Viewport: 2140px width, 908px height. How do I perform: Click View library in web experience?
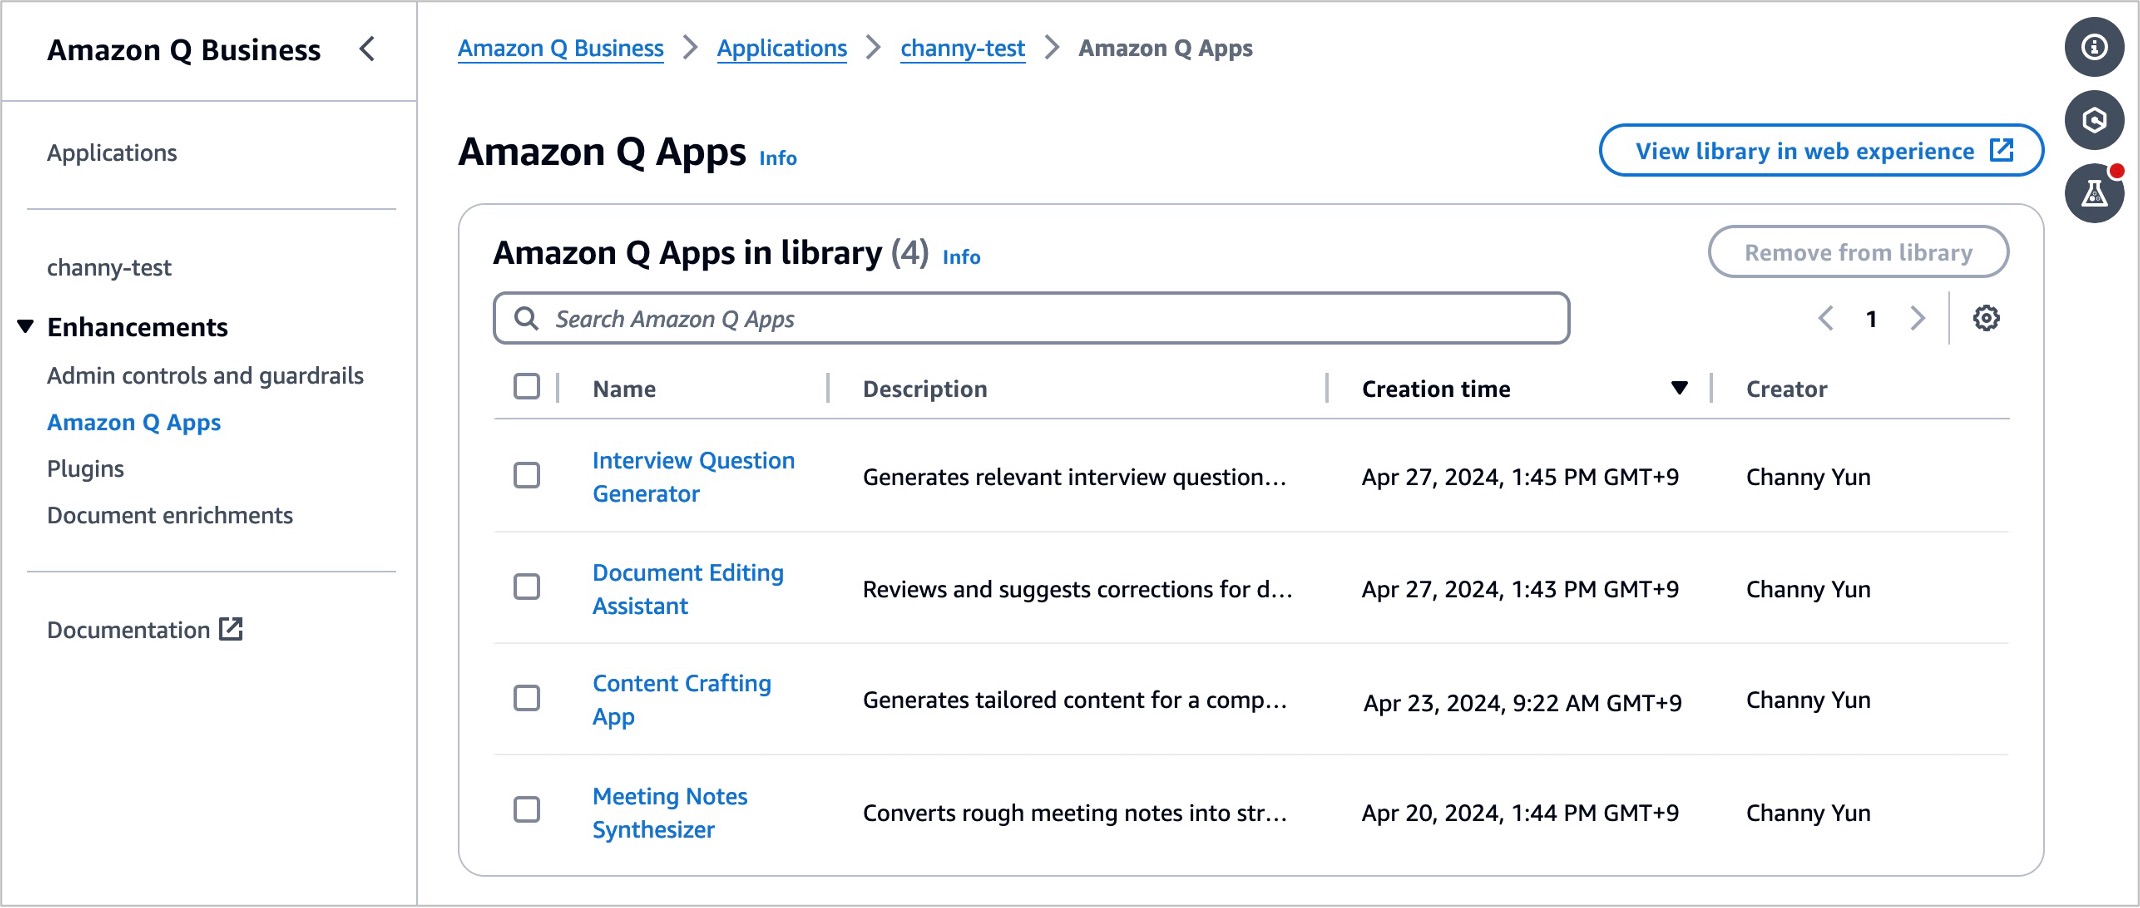coord(1821,151)
